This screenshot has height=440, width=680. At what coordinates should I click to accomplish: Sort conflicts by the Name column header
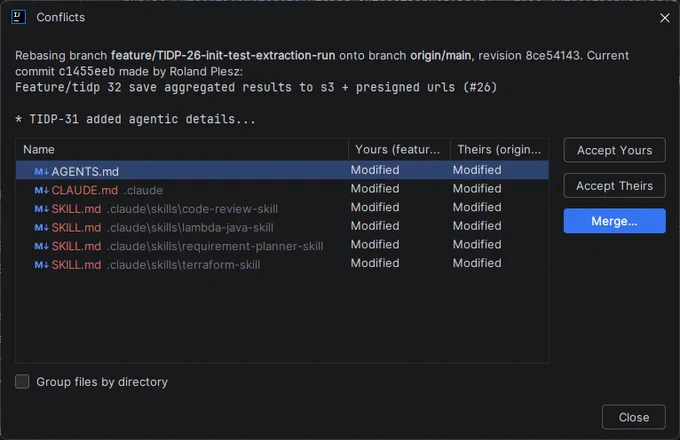182,150
